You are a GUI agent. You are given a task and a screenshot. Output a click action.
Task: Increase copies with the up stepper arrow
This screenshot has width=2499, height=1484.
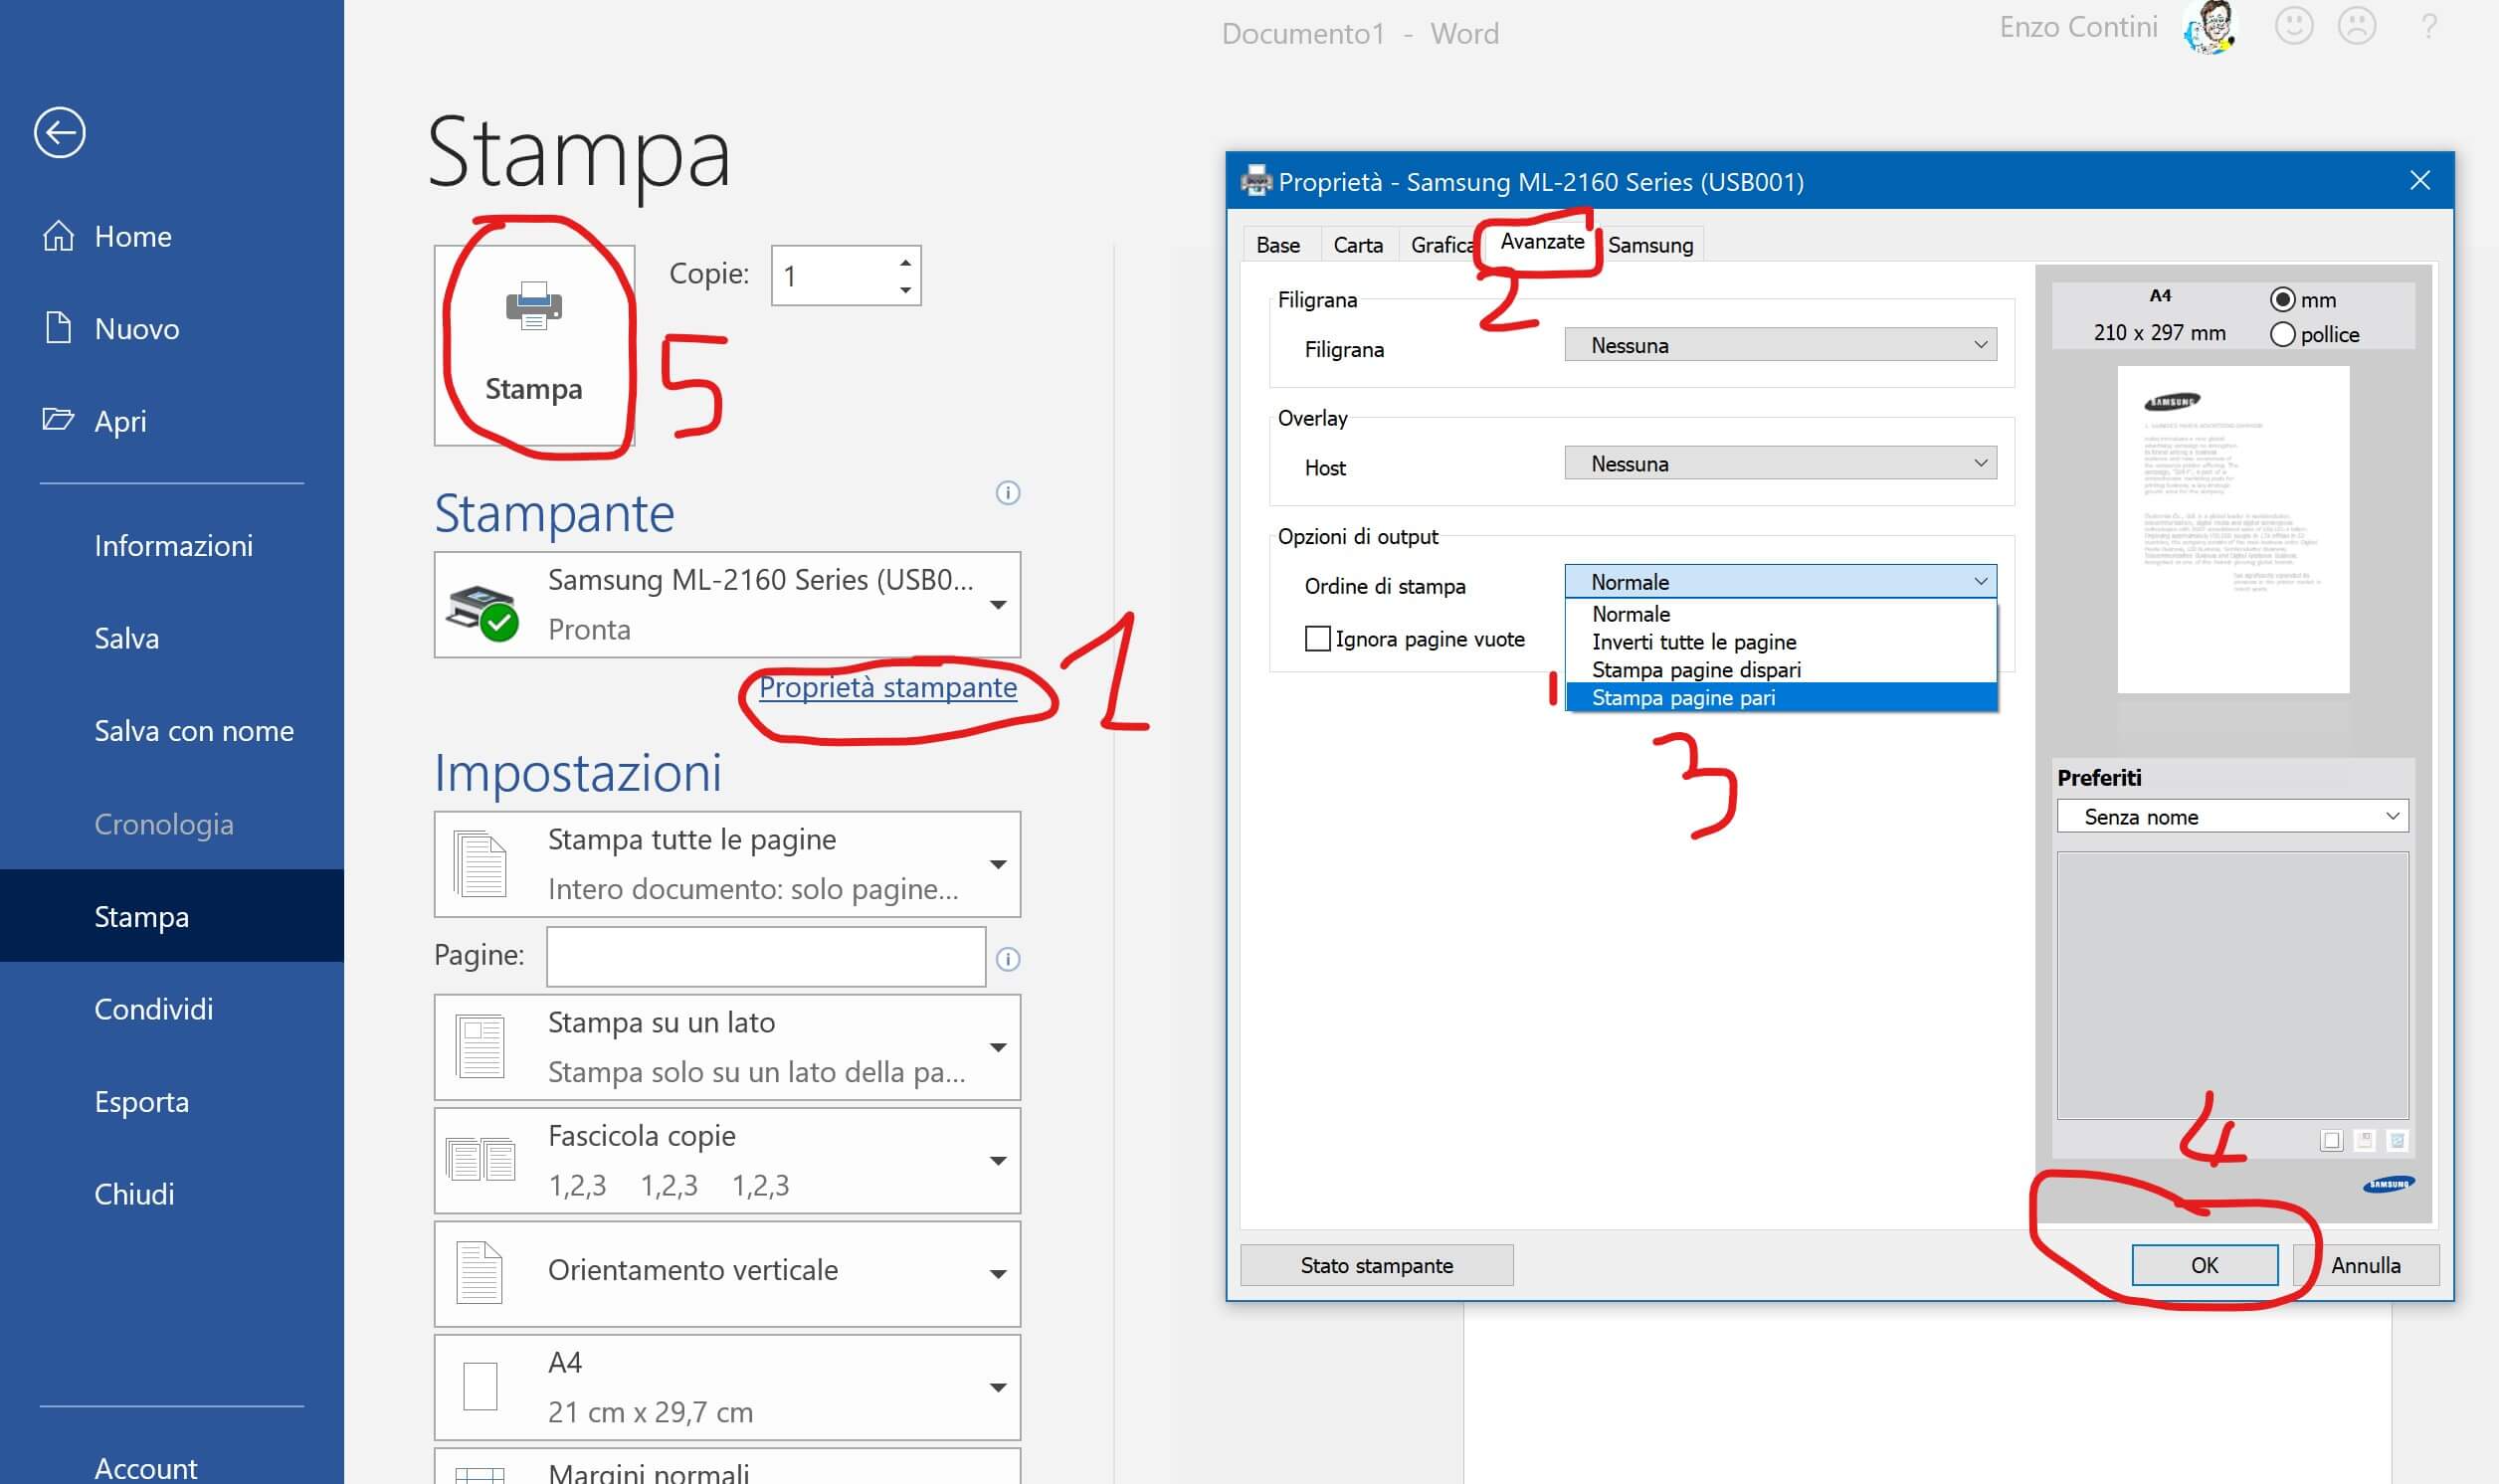[905, 263]
